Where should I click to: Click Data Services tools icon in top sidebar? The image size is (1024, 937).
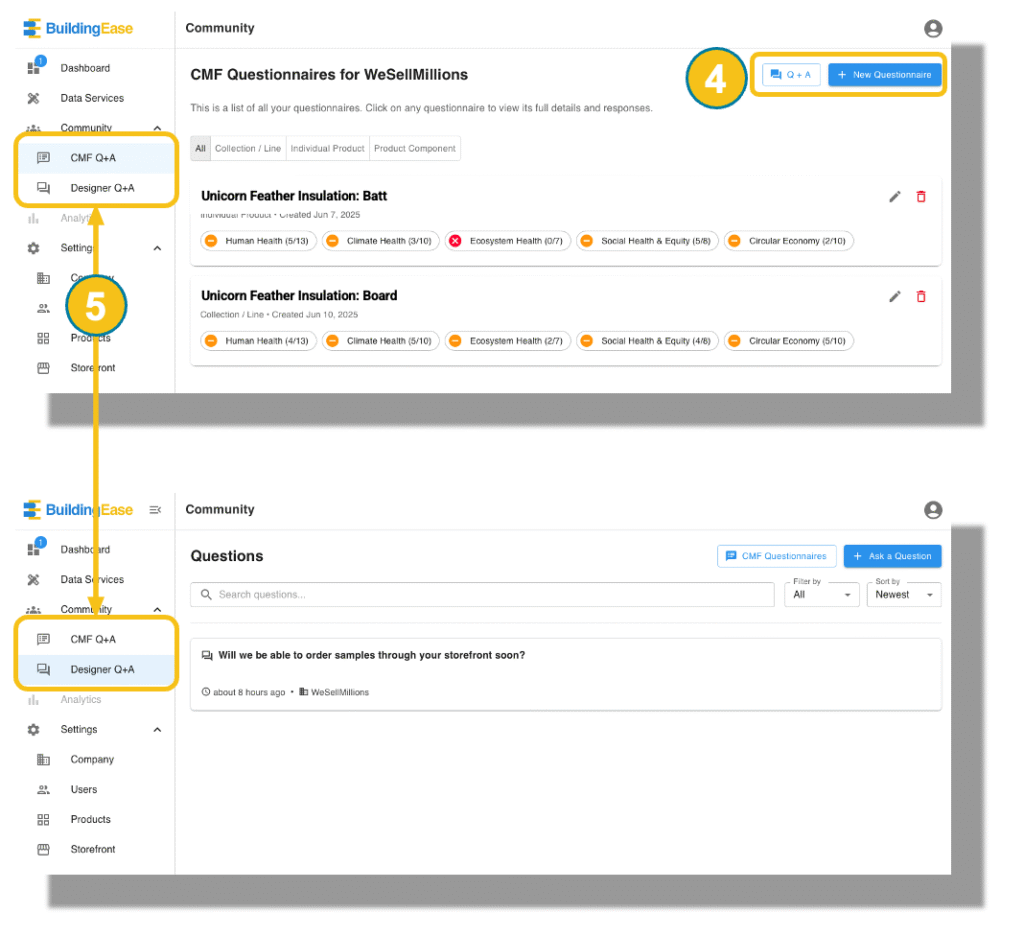(33, 98)
